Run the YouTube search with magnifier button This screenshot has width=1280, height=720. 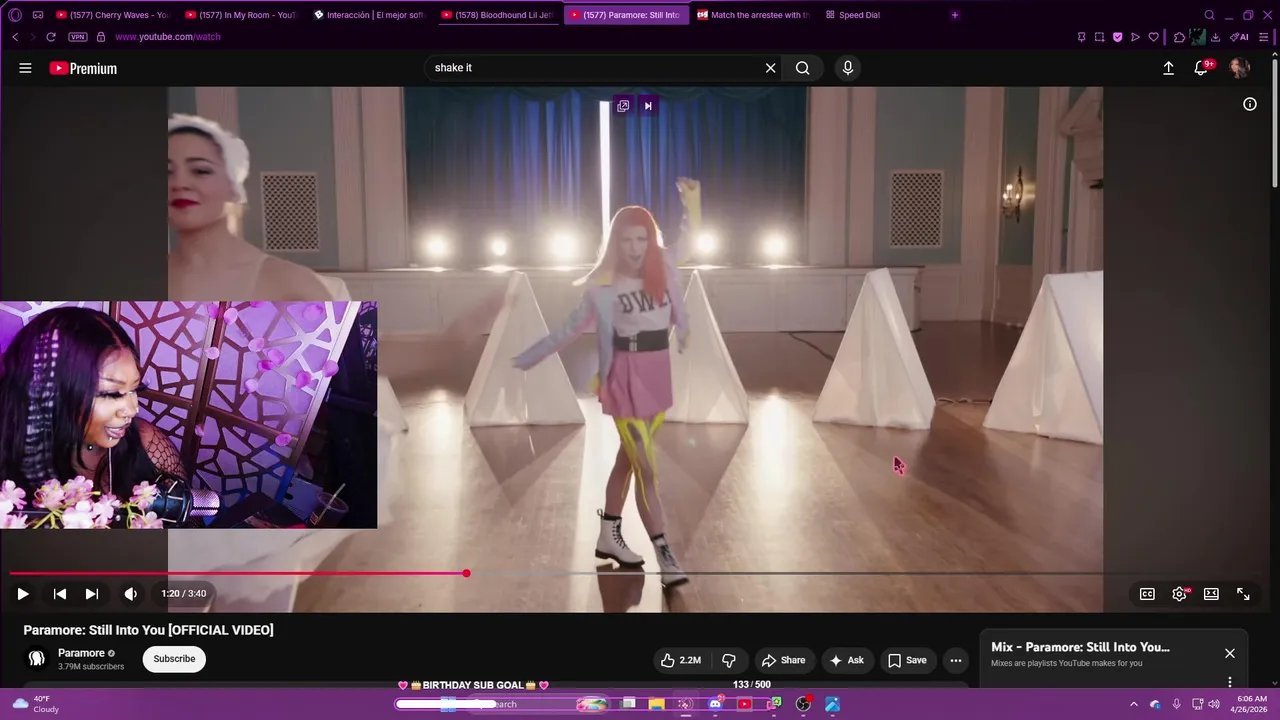[x=802, y=68]
